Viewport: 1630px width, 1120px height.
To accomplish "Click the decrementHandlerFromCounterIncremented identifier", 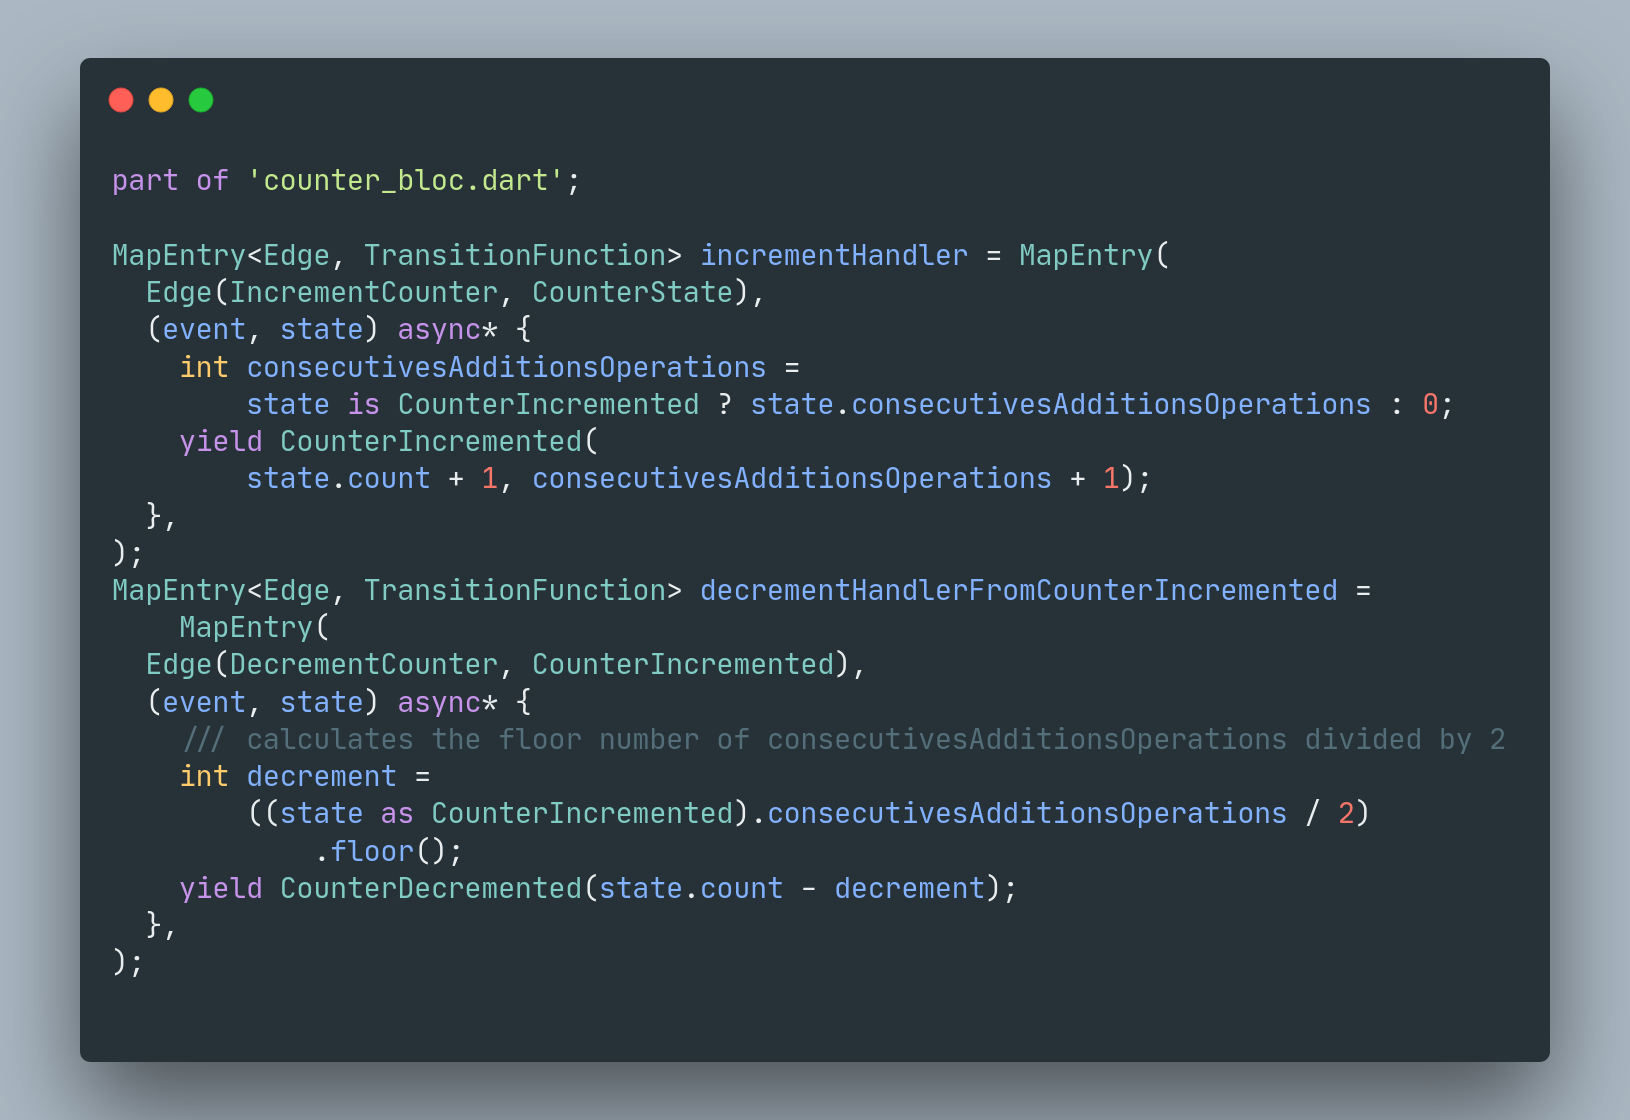I will coord(1019,590).
